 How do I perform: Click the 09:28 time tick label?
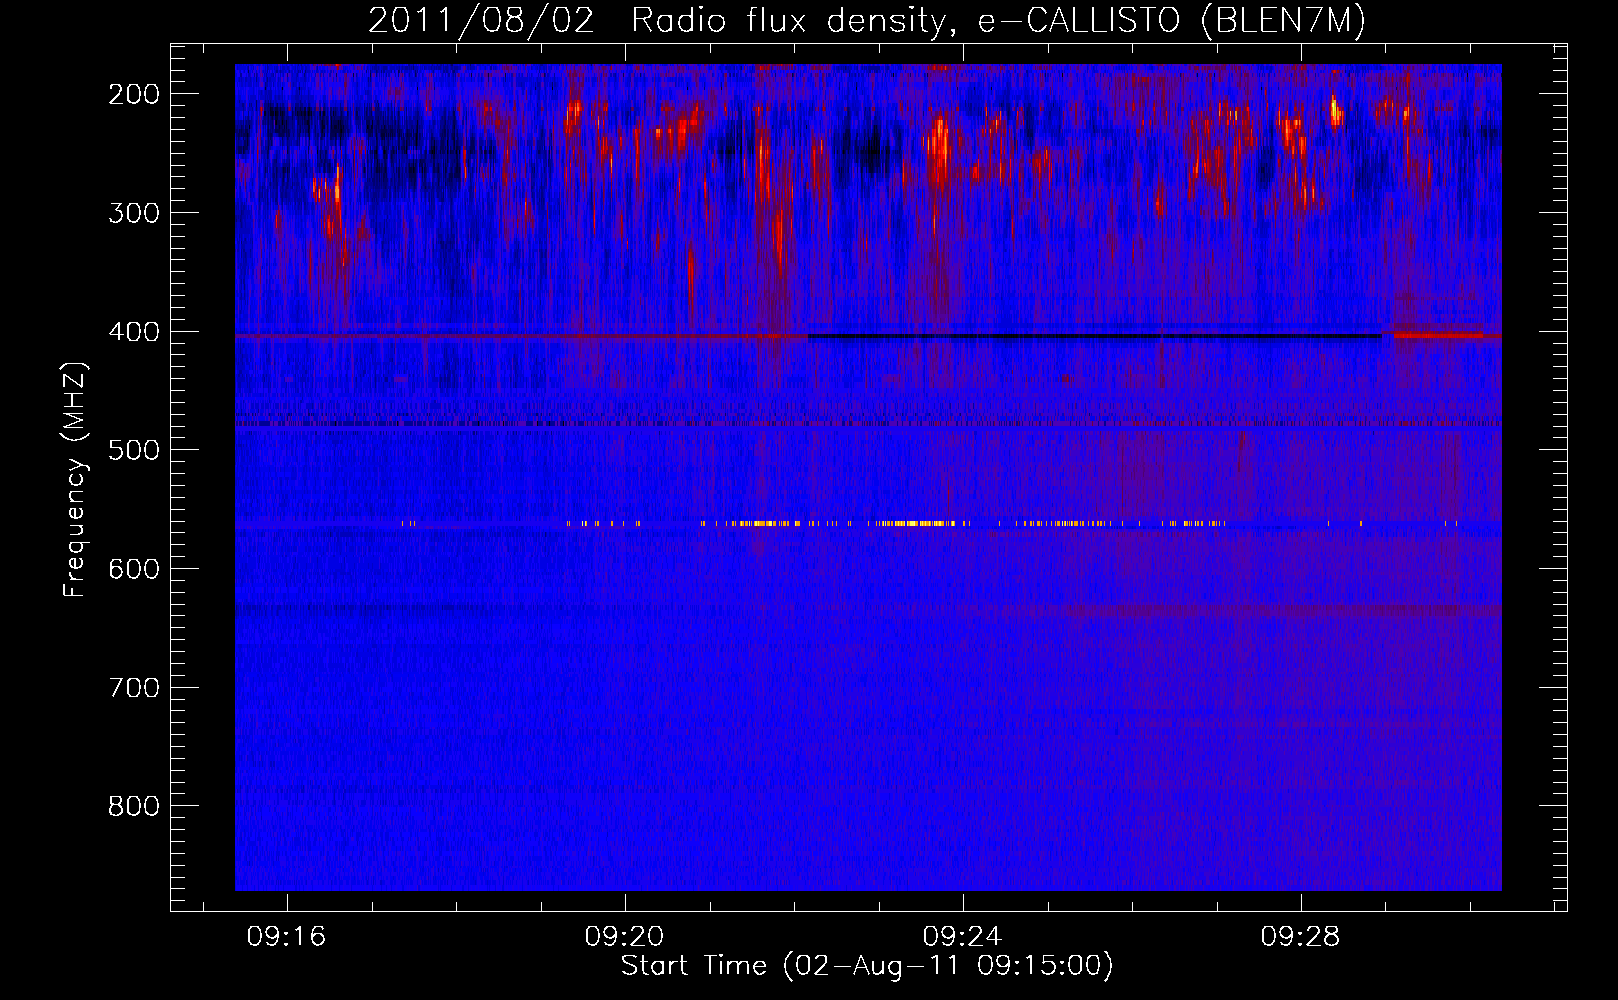(x=1300, y=937)
